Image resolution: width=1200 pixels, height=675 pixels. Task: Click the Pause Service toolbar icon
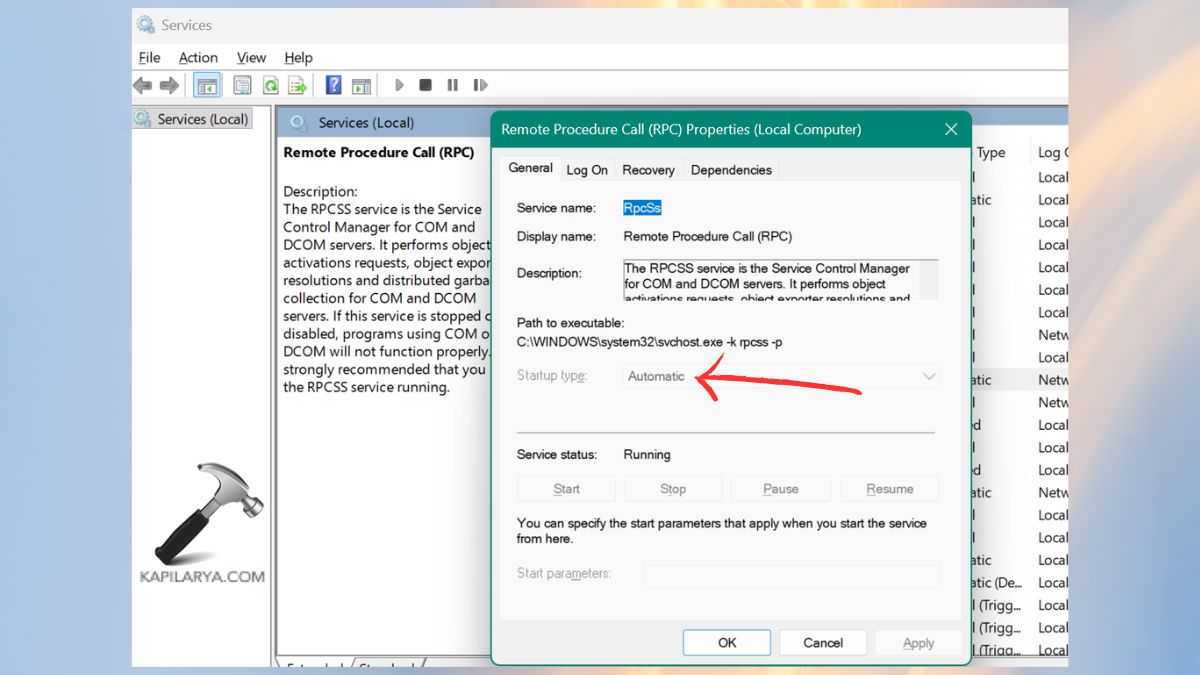point(452,84)
